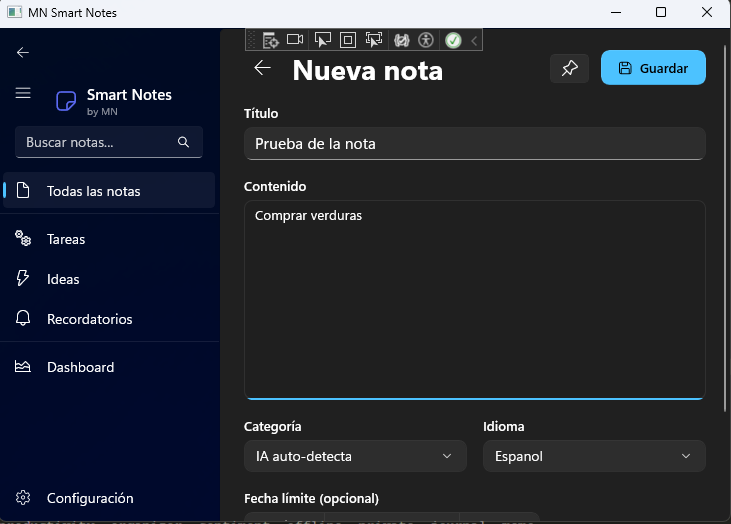Click into the Contenido text area

click(x=475, y=300)
